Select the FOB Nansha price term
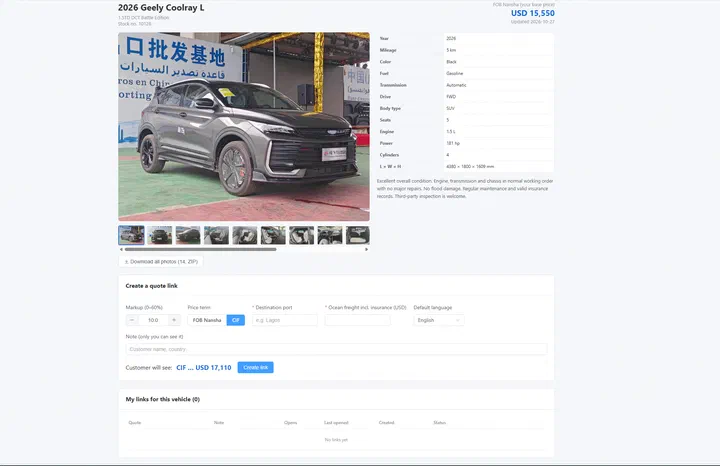This screenshot has width=720, height=466. point(207,320)
